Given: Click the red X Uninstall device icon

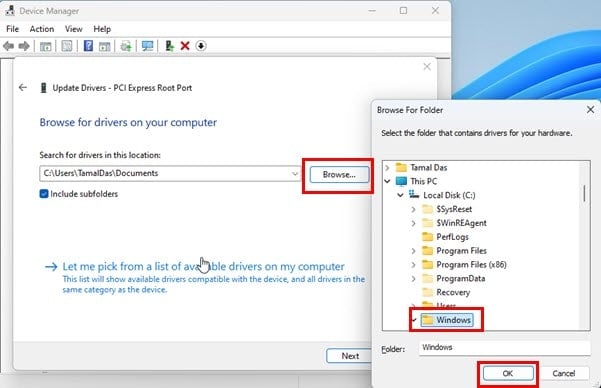Looking at the screenshot, I should coord(185,46).
